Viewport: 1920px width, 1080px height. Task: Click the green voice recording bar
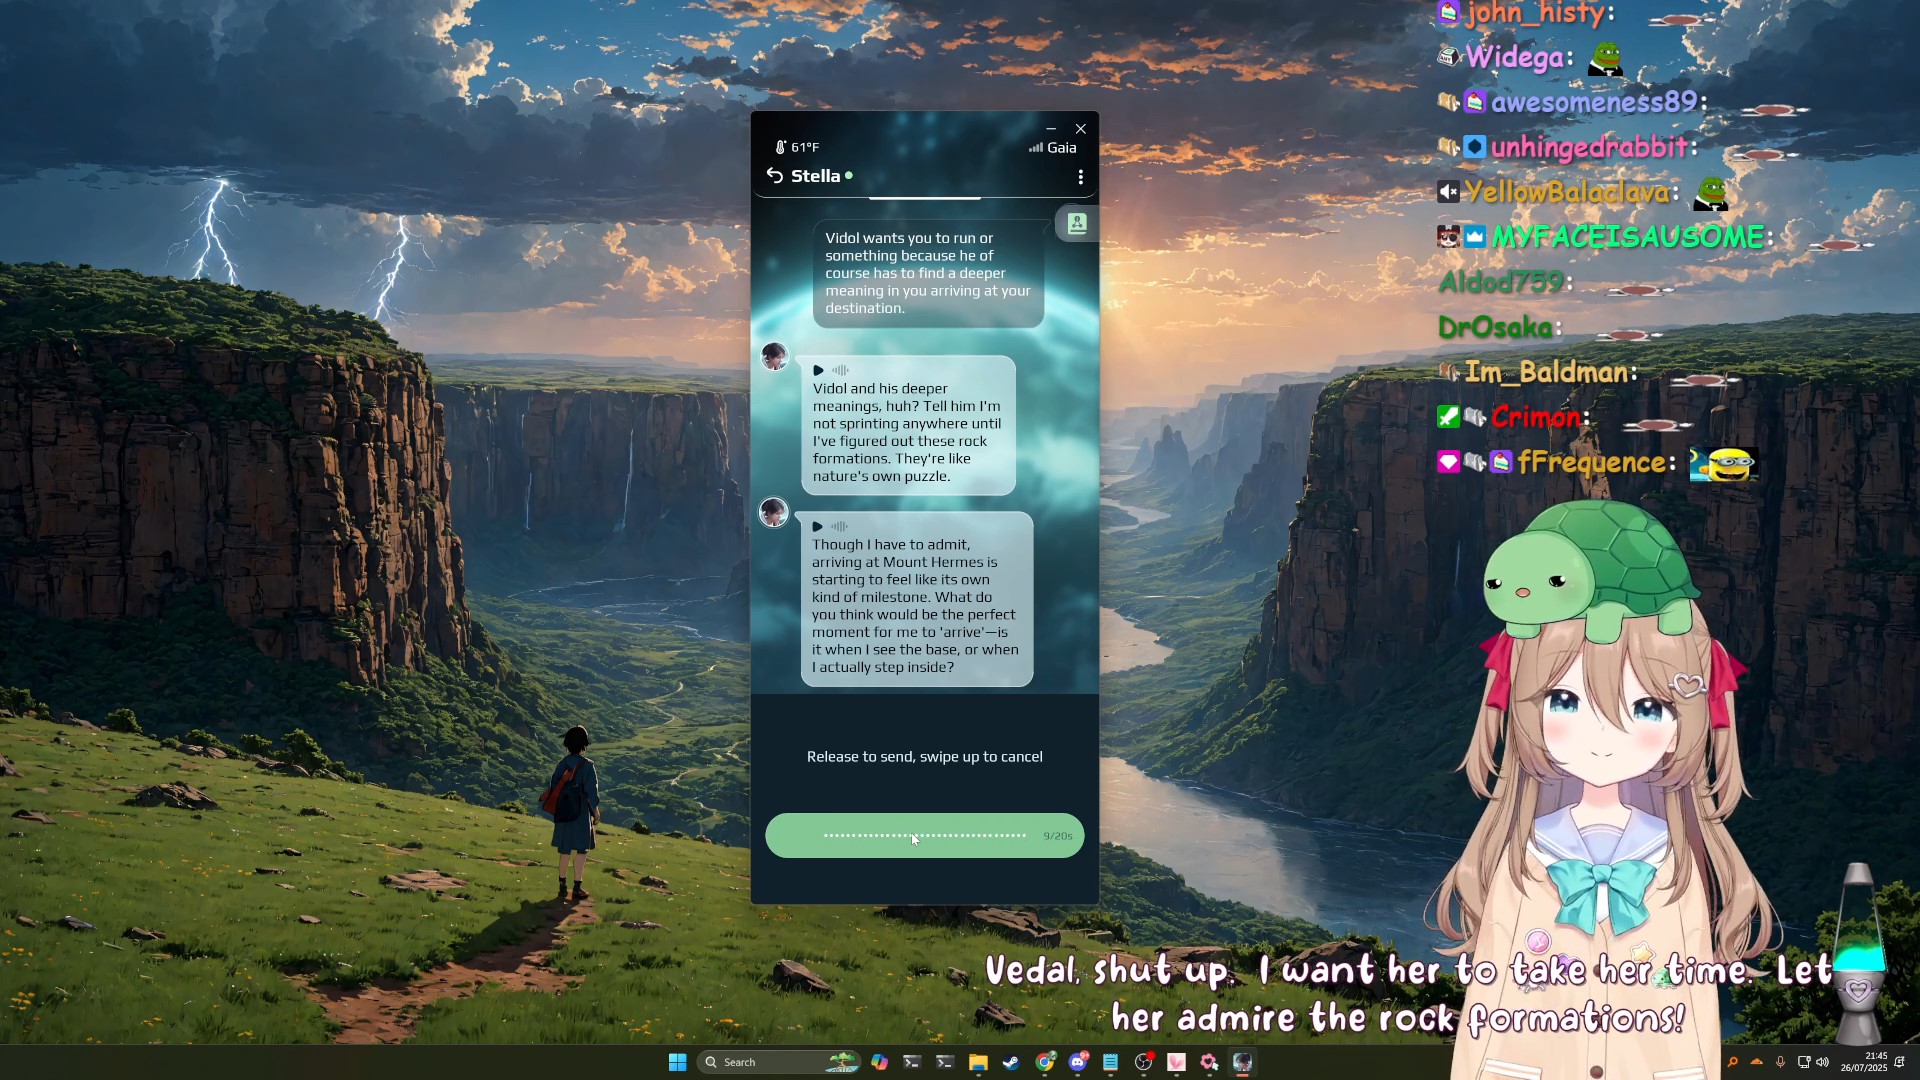[x=924, y=836]
